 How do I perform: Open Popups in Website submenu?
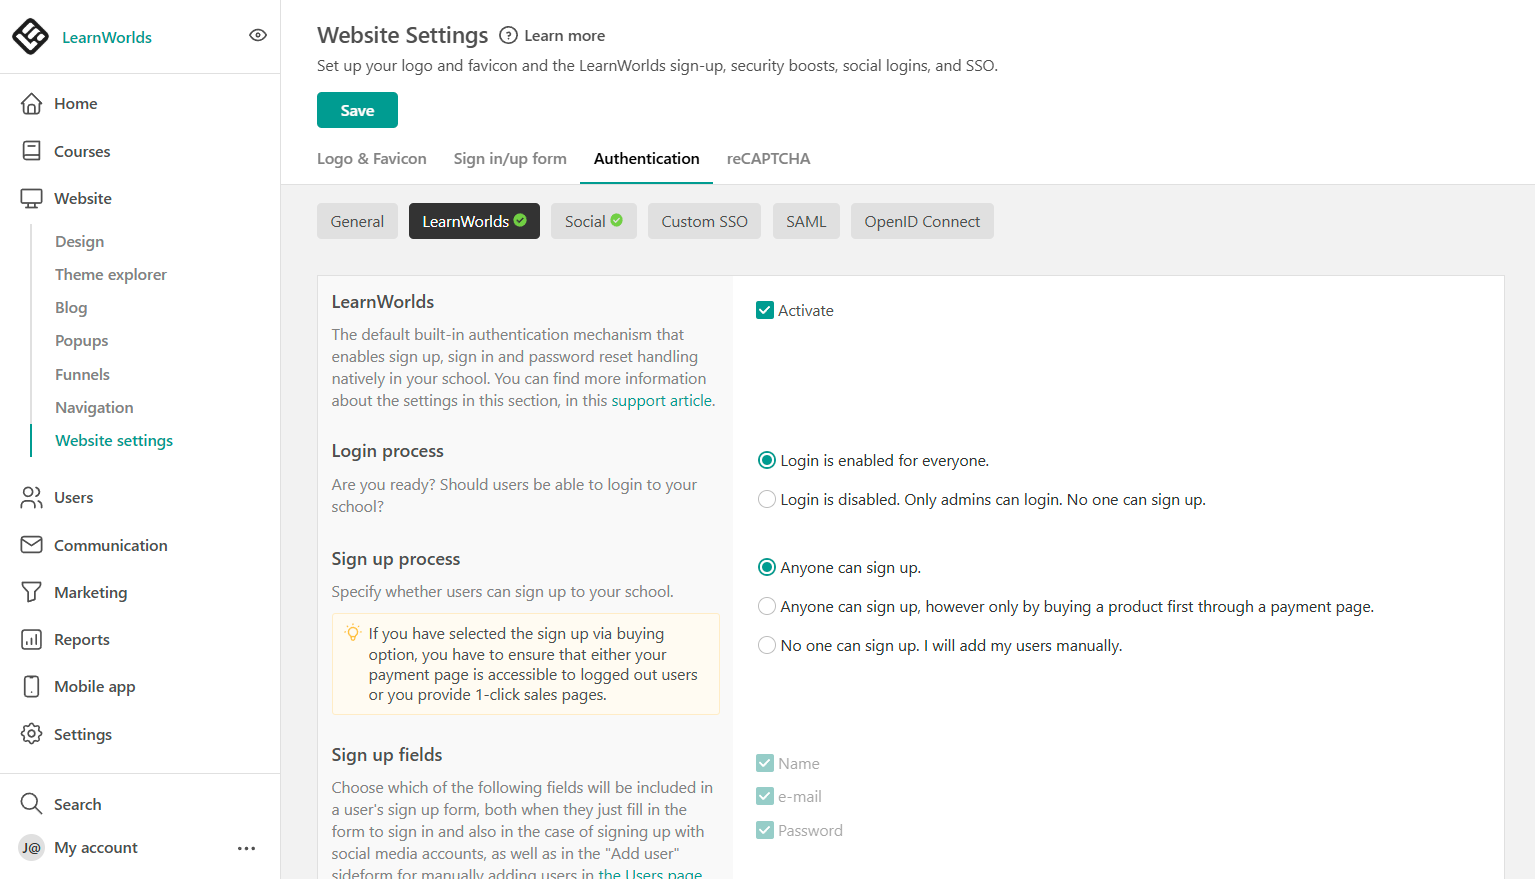coord(82,340)
